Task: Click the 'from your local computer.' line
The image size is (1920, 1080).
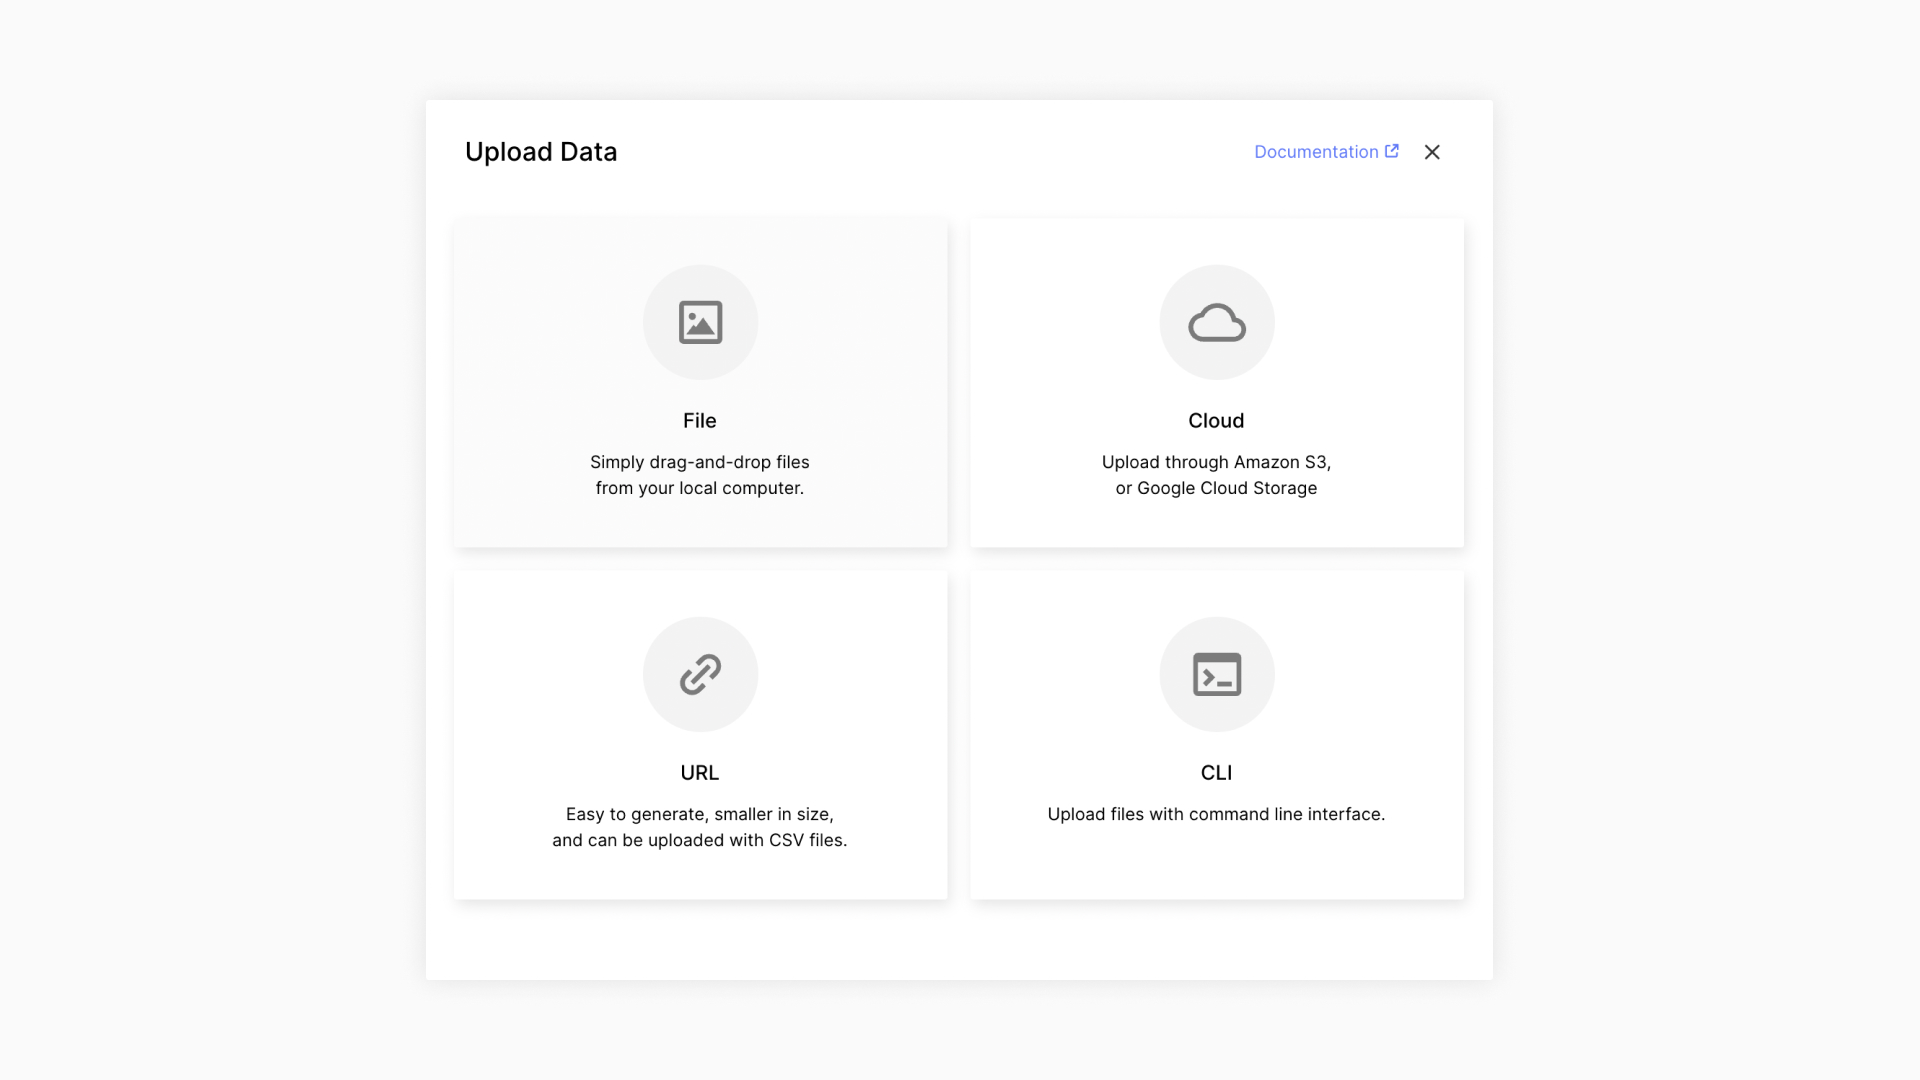Action: [700, 488]
